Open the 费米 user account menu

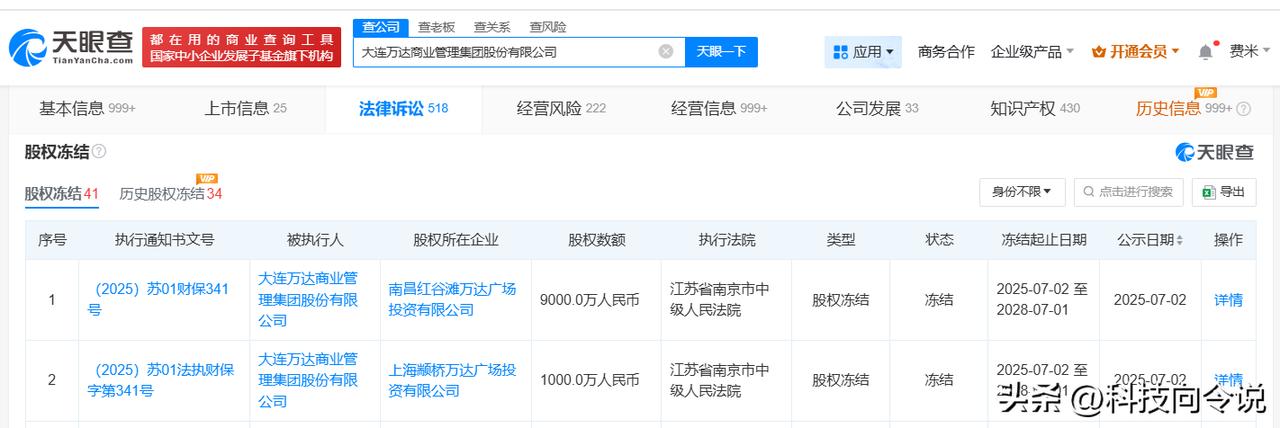point(1250,52)
